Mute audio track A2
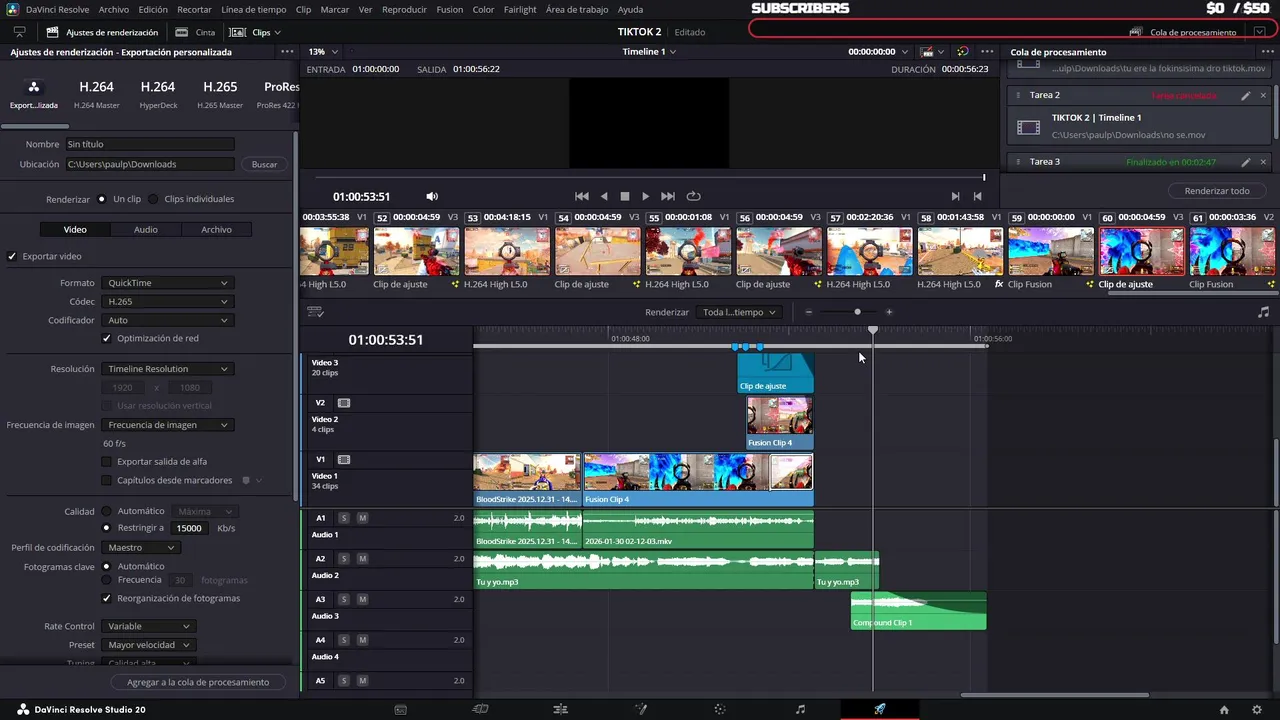Image resolution: width=1280 pixels, height=720 pixels. click(x=363, y=559)
